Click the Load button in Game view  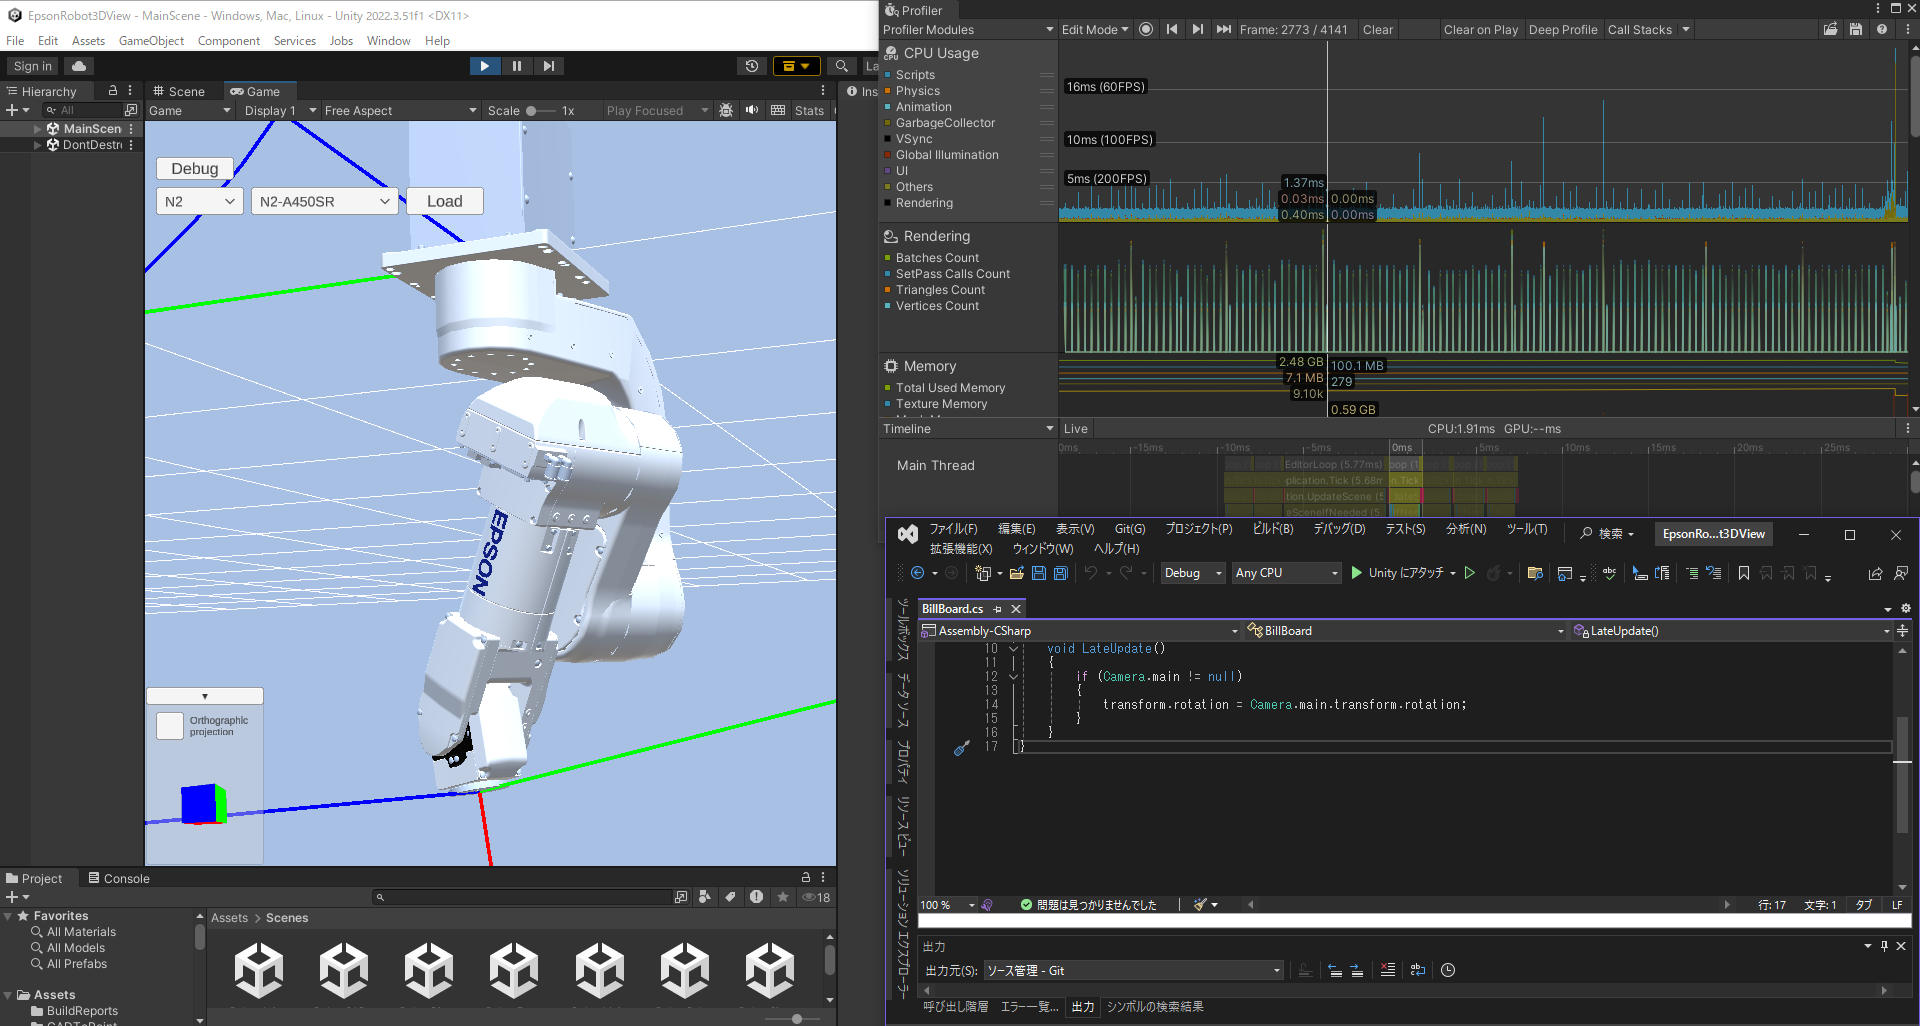coord(444,201)
